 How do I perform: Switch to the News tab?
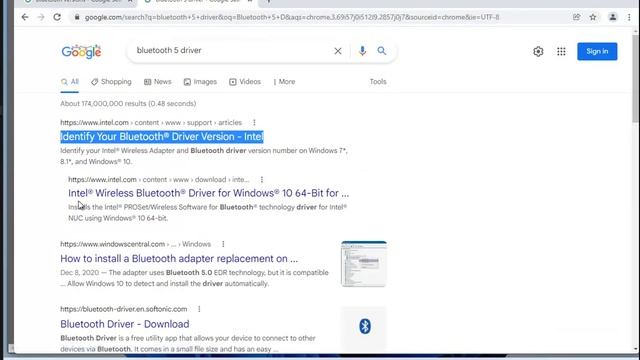158,82
